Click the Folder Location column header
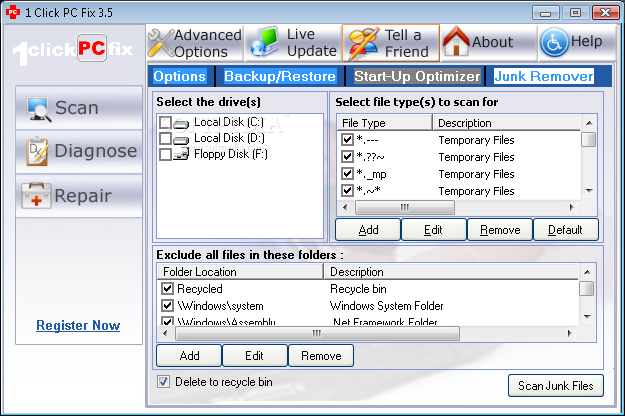Viewport: 625px width, 416px height. (x=240, y=272)
